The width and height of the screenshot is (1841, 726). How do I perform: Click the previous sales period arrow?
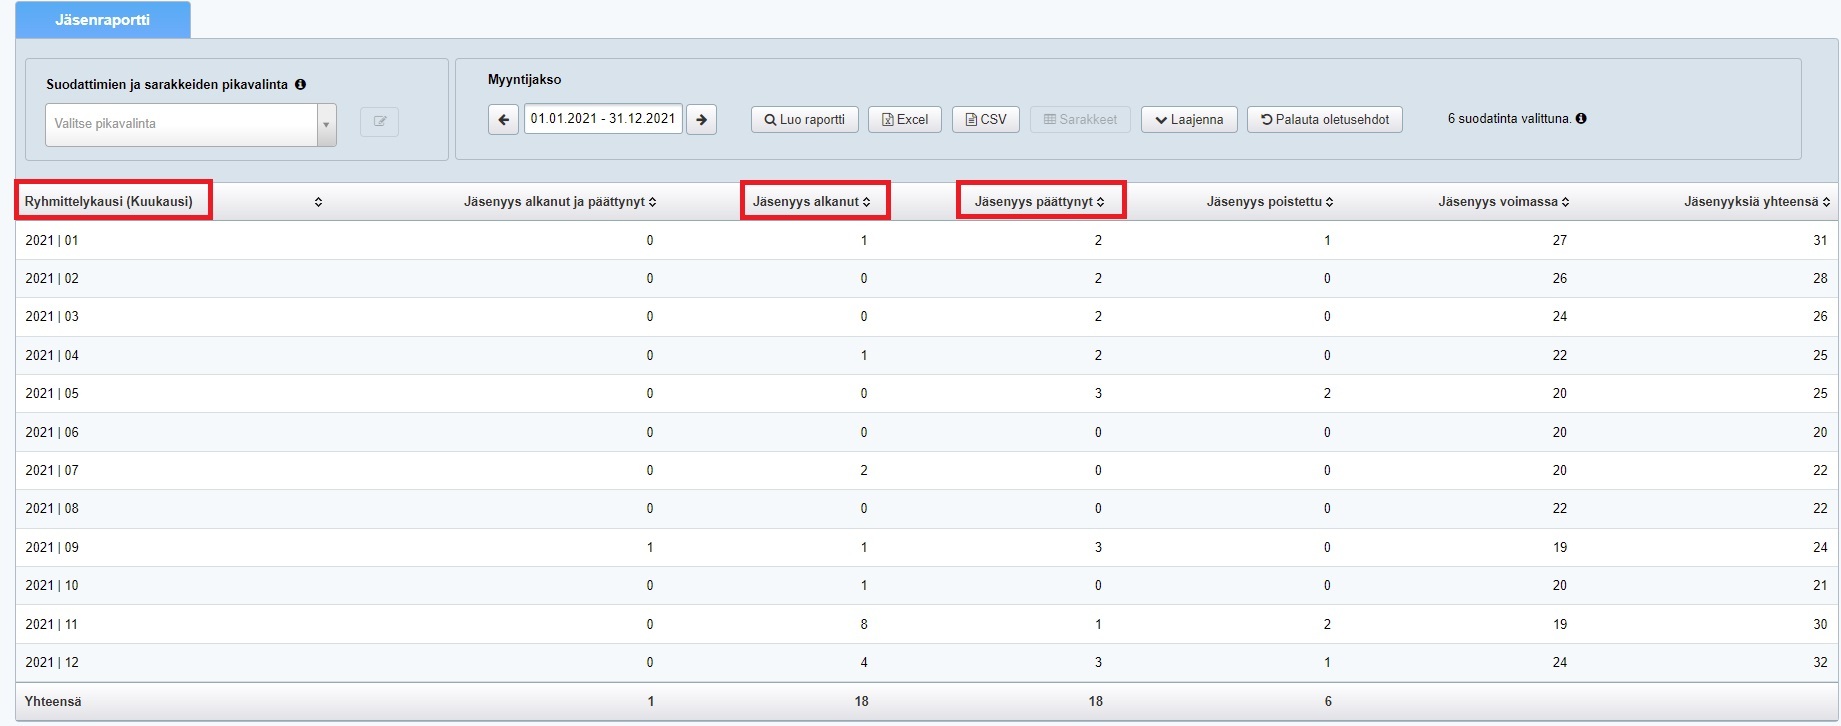pyautogui.click(x=503, y=120)
